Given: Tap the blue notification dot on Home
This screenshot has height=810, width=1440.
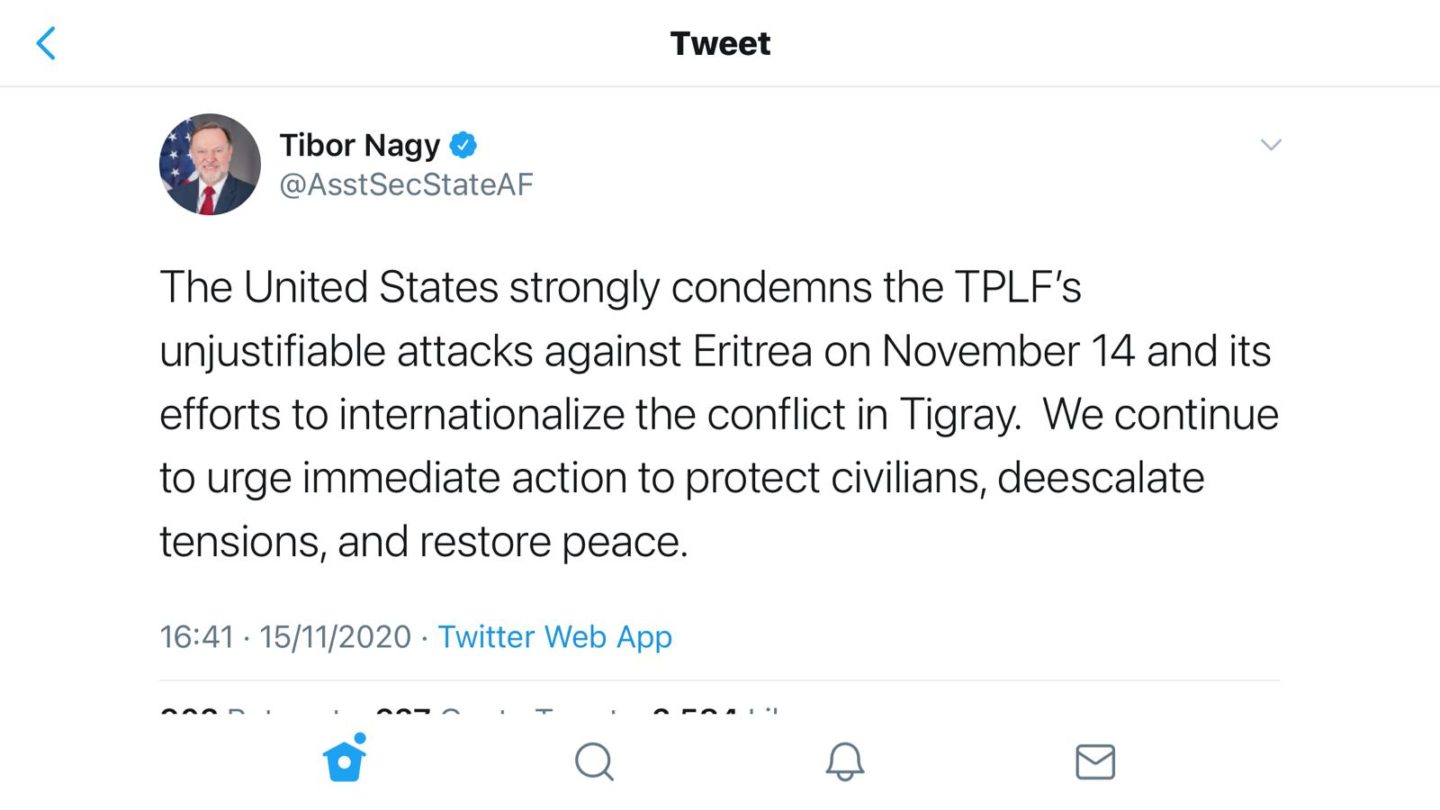Looking at the screenshot, I should coord(359,739).
